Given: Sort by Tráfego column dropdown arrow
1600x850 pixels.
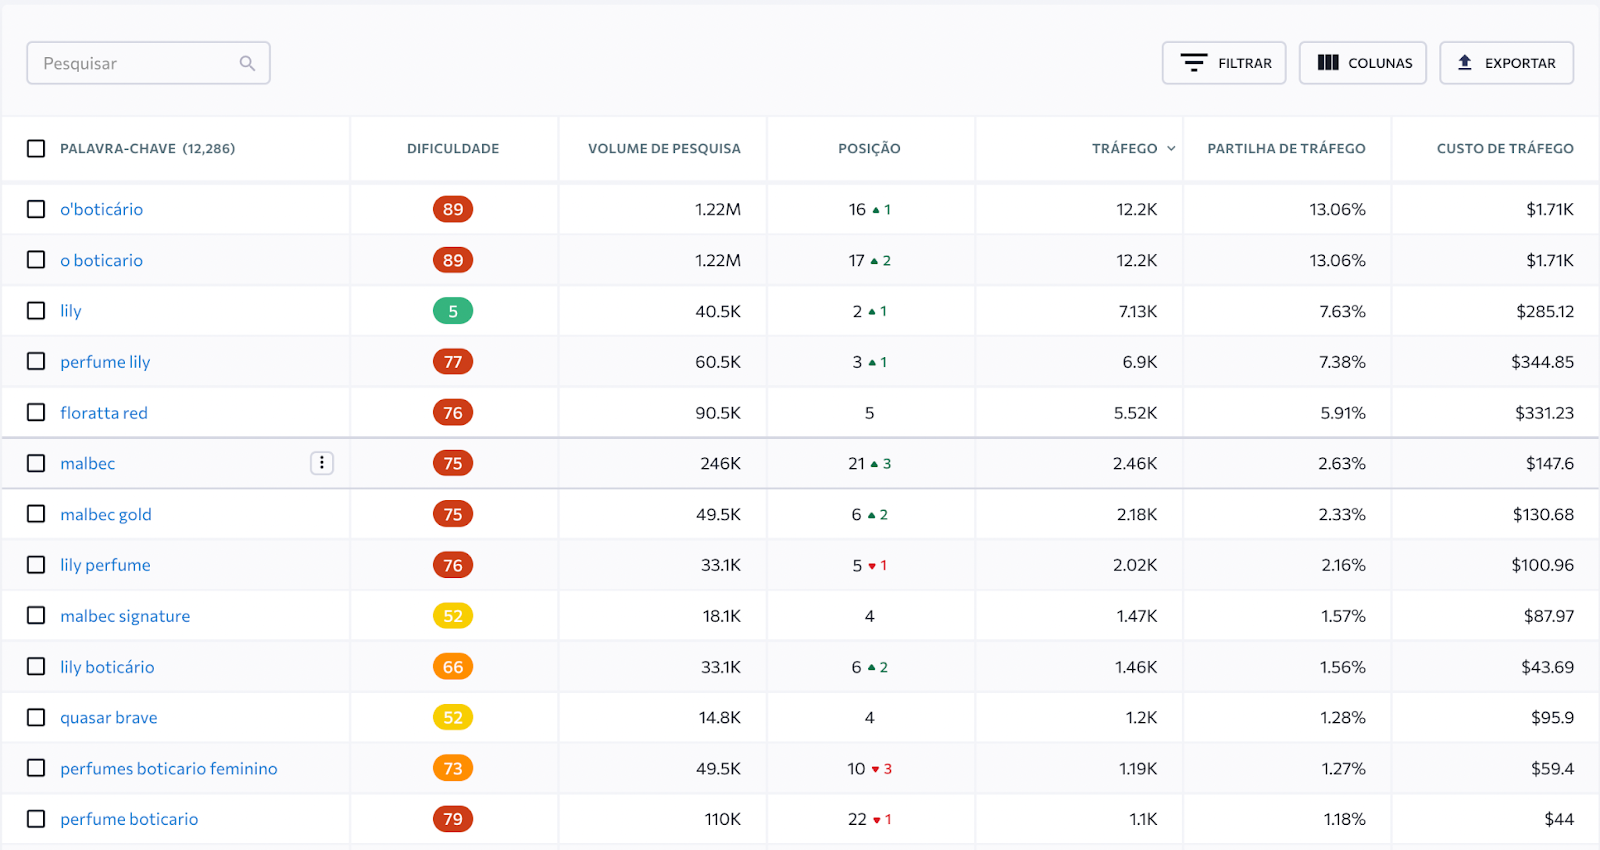Looking at the screenshot, I should tap(1171, 148).
